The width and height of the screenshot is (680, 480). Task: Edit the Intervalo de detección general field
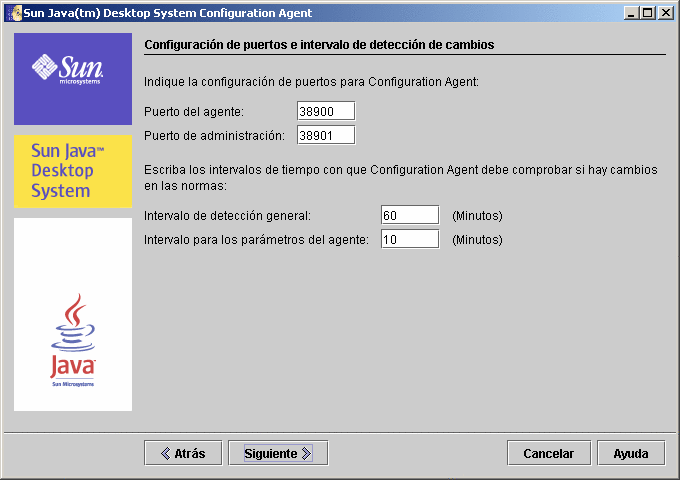410,215
